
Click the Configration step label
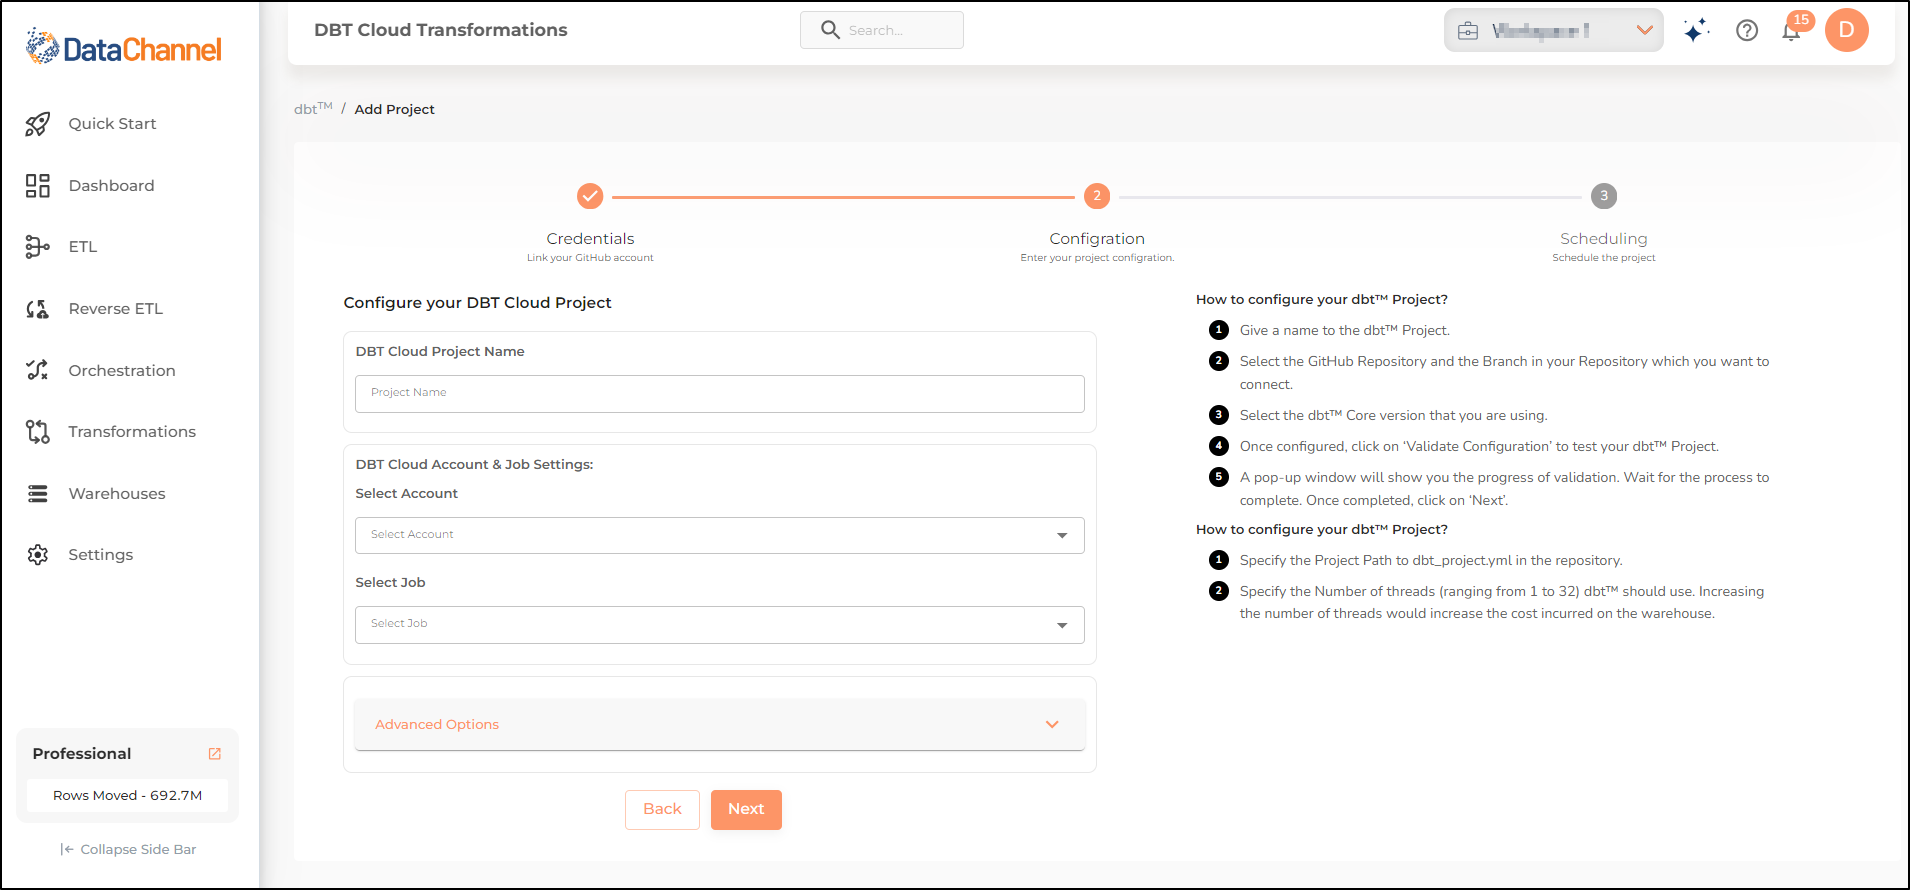[1097, 239]
